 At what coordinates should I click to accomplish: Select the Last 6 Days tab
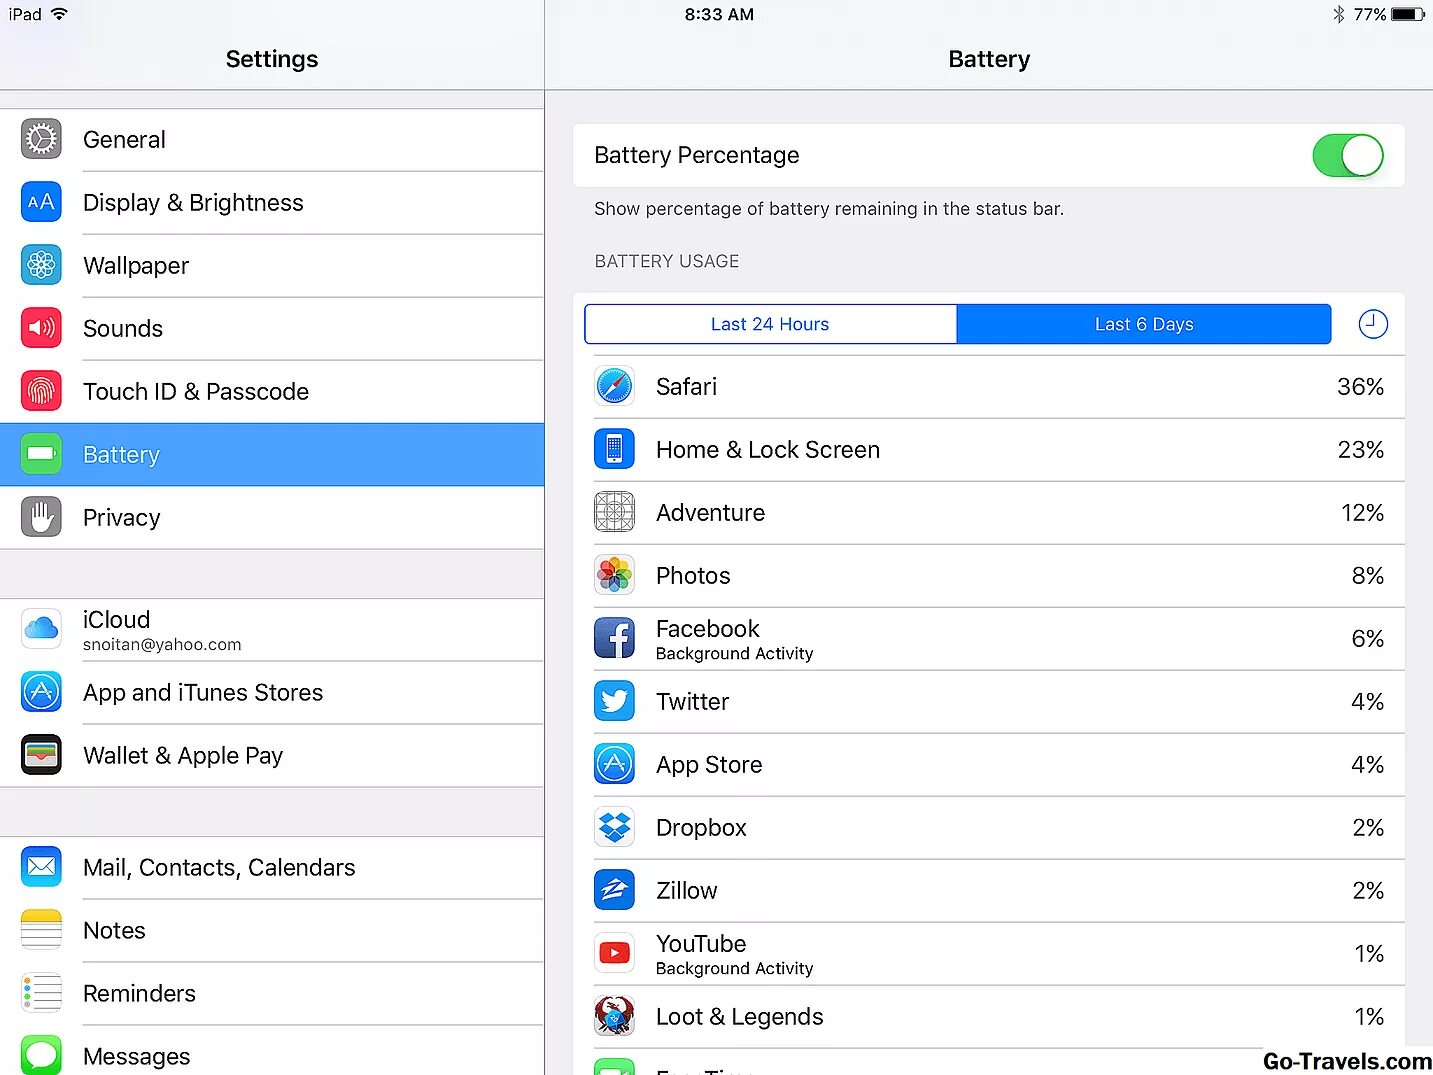pos(1144,324)
